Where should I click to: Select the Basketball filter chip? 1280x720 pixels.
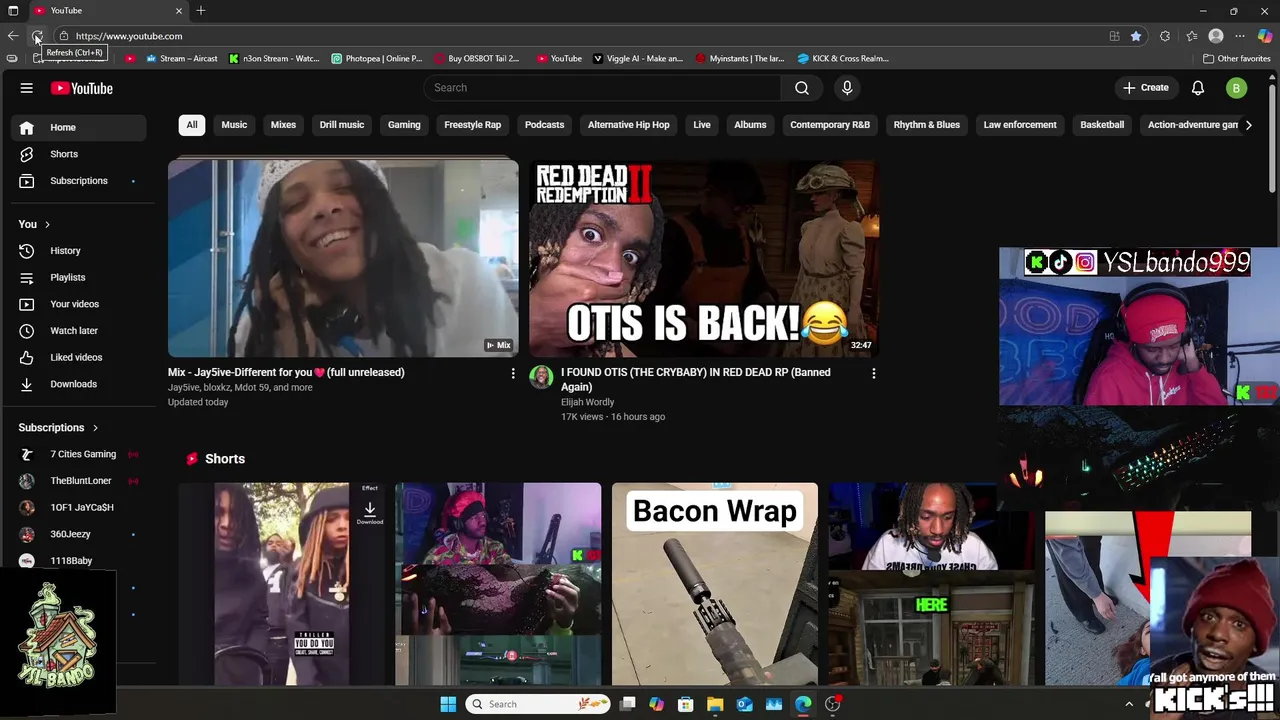1102,125
